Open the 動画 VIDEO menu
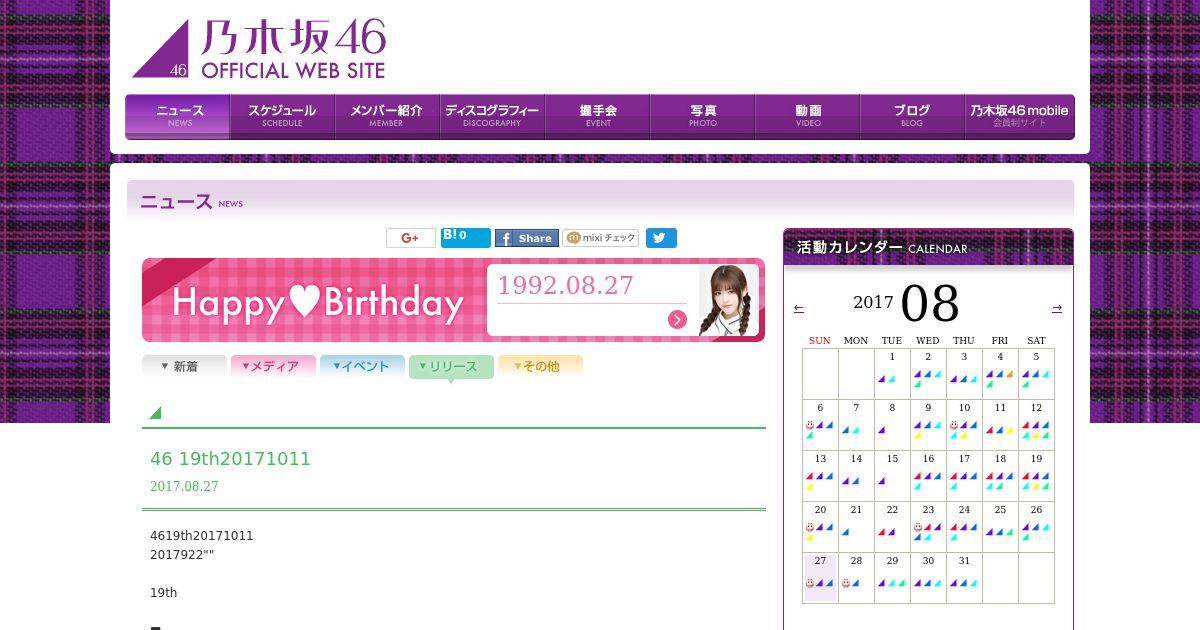This screenshot has height=630, width=1200. click(x=807, y=116)
